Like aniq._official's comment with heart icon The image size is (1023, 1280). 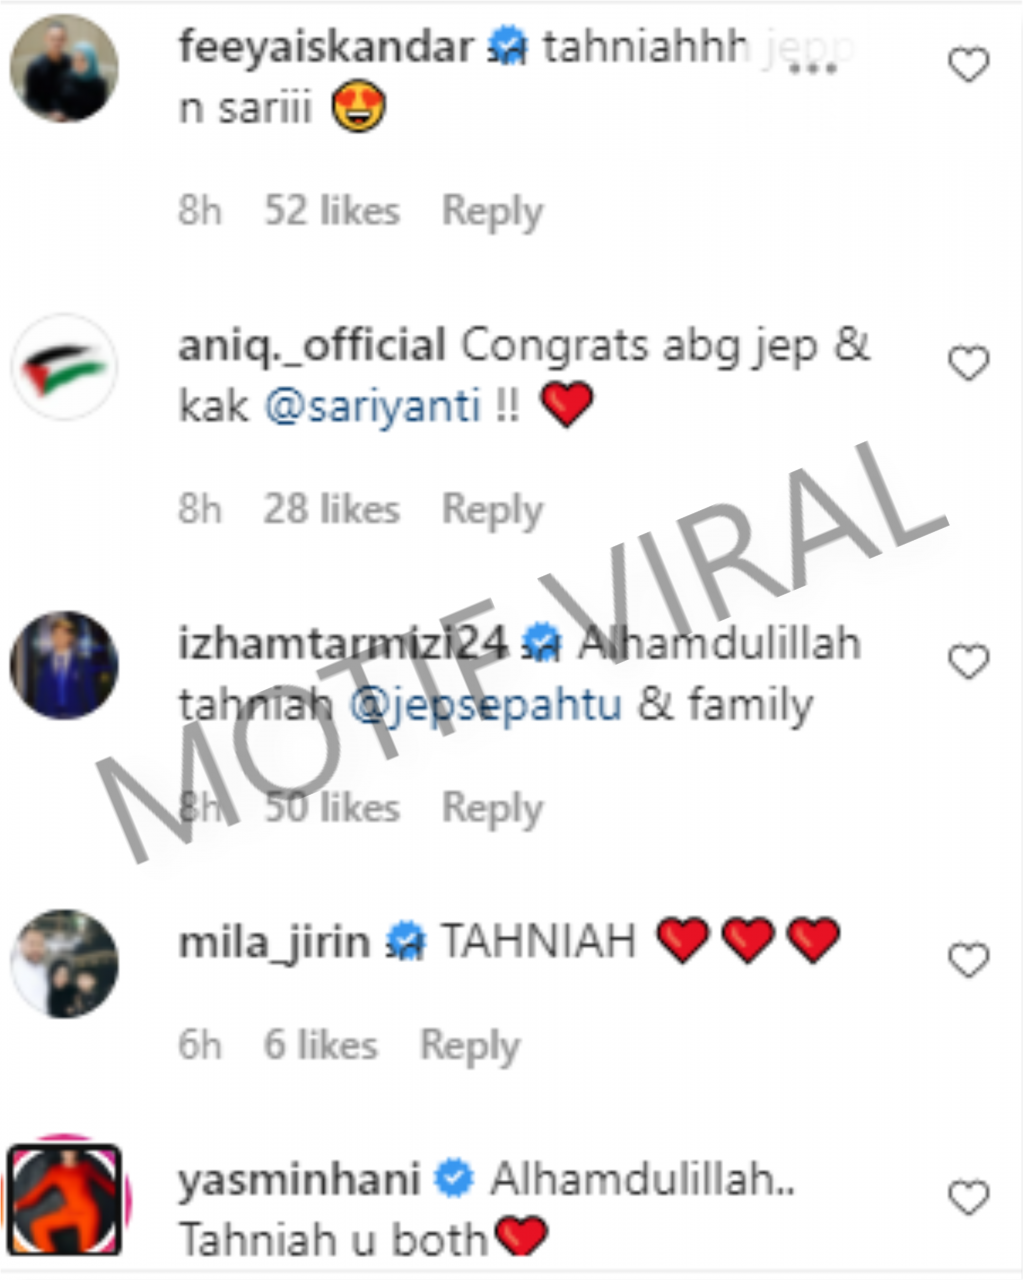pos(968,364)
